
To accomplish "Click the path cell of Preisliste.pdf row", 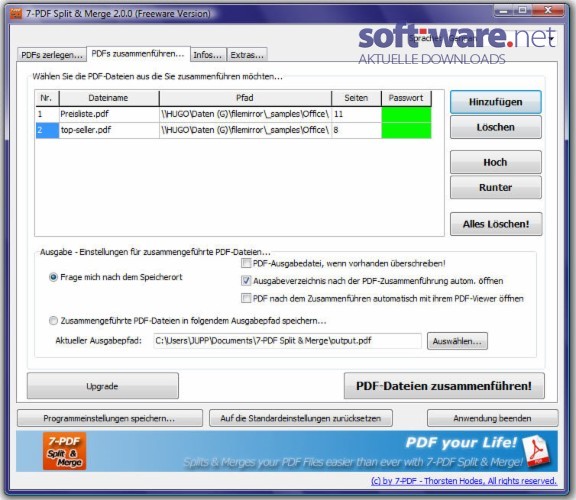I will click(245, 114).
